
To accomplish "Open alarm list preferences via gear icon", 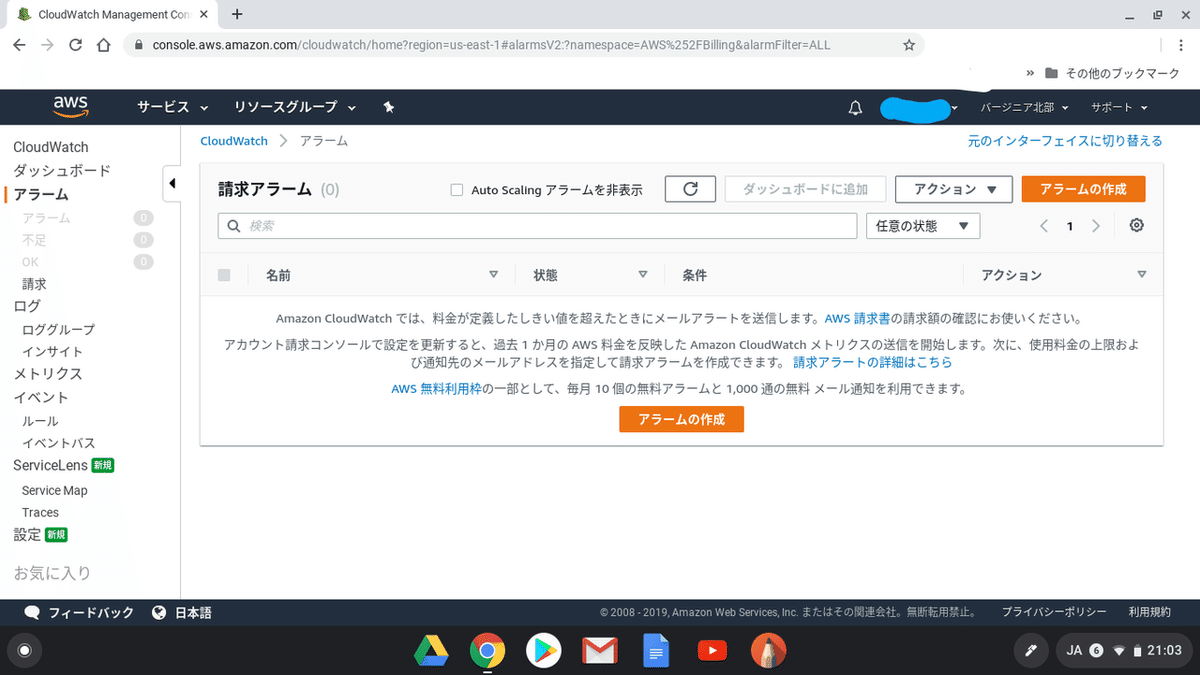I will 1136,225.
